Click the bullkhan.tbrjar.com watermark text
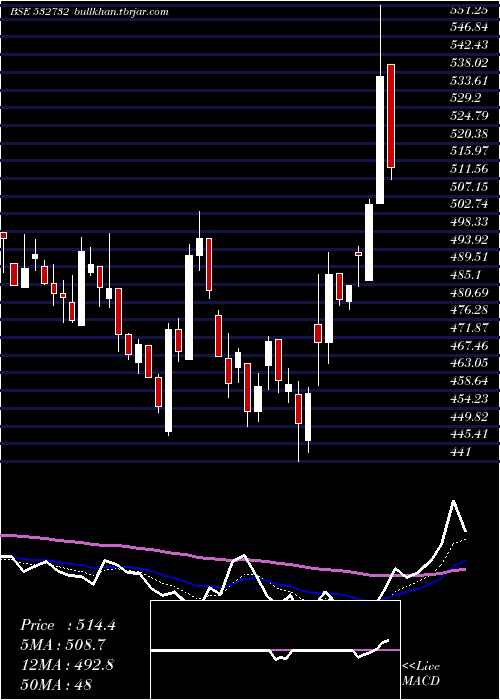Viewport: 500px width, 700px height. coord(121,12)
